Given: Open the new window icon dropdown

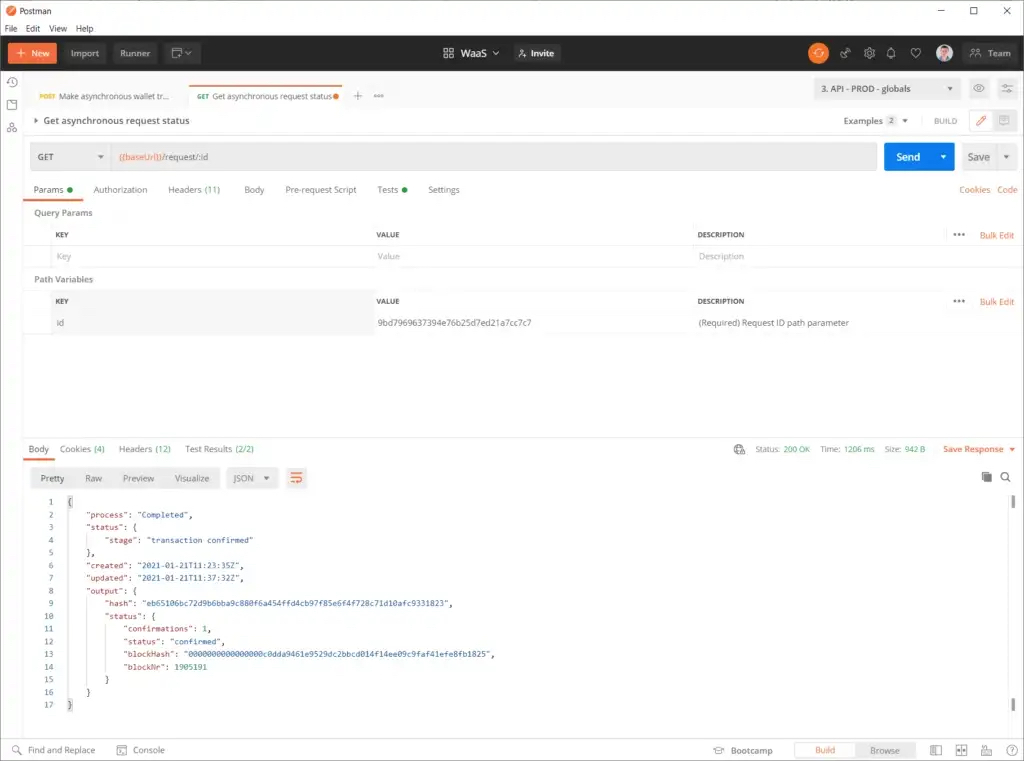Looking at the screenshot, I should tap(182, 53).
